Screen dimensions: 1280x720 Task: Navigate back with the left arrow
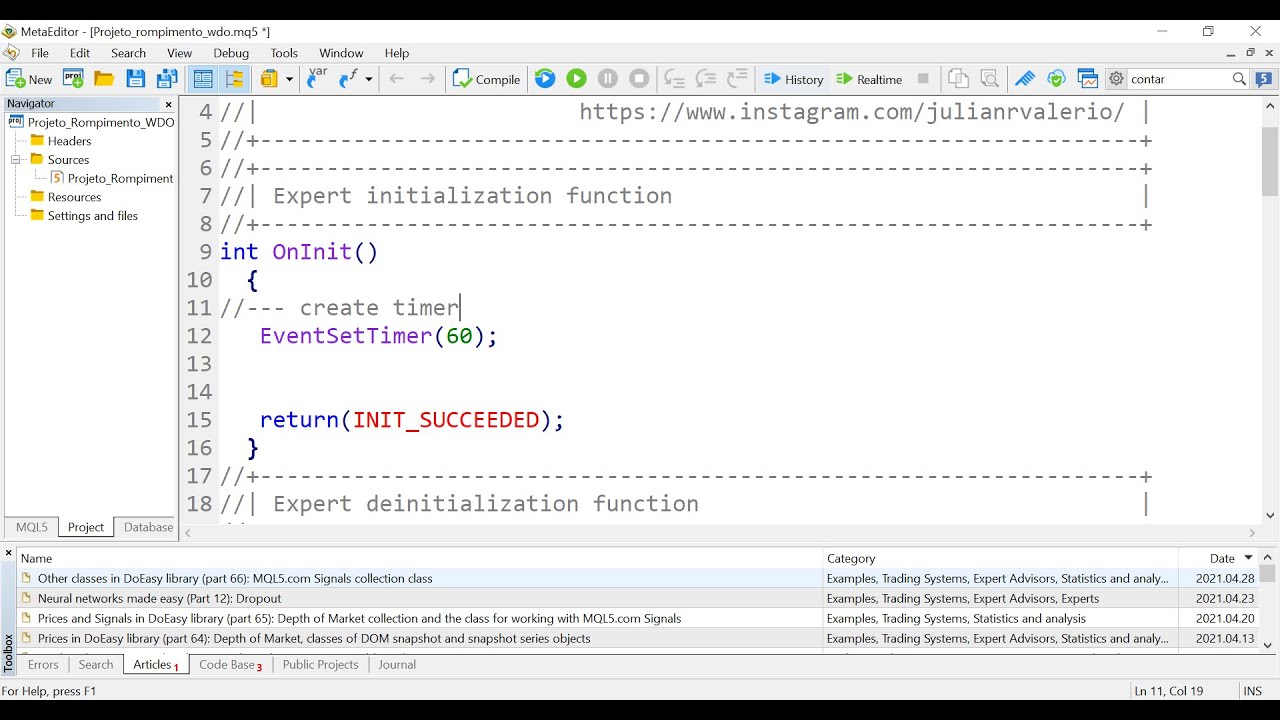[397, 79]
